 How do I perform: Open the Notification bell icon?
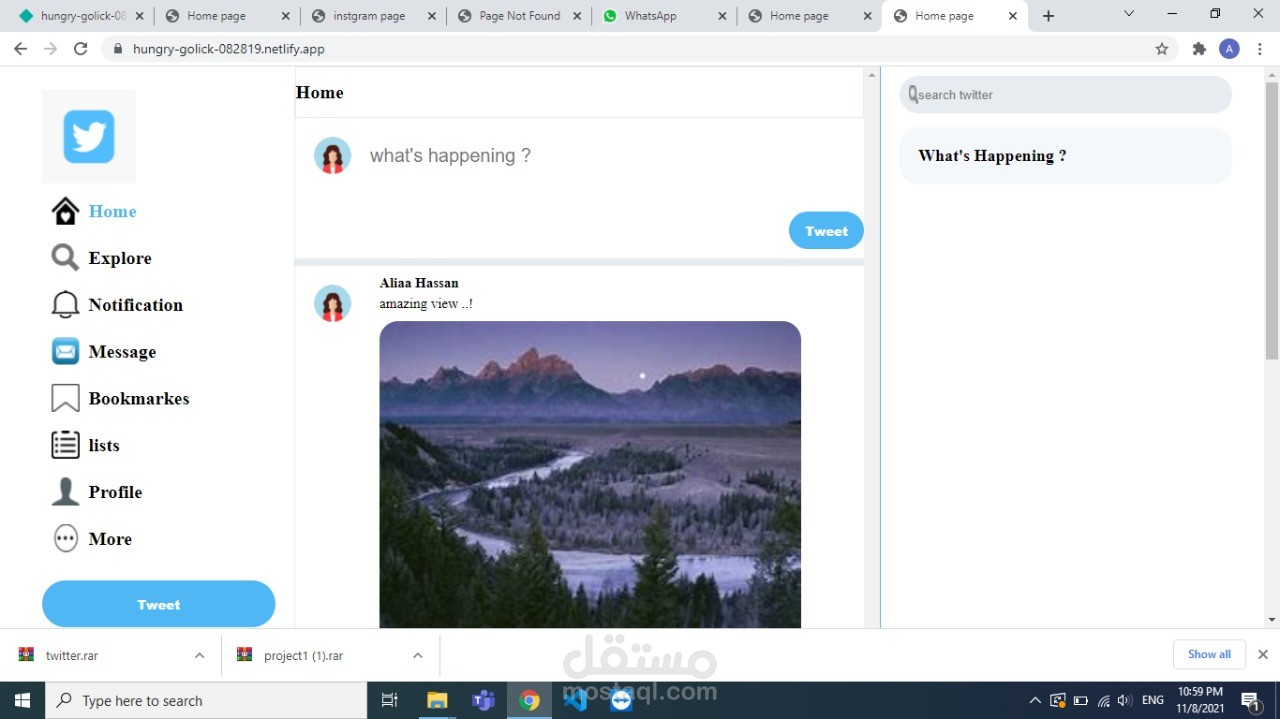click(x=64, y=305)
